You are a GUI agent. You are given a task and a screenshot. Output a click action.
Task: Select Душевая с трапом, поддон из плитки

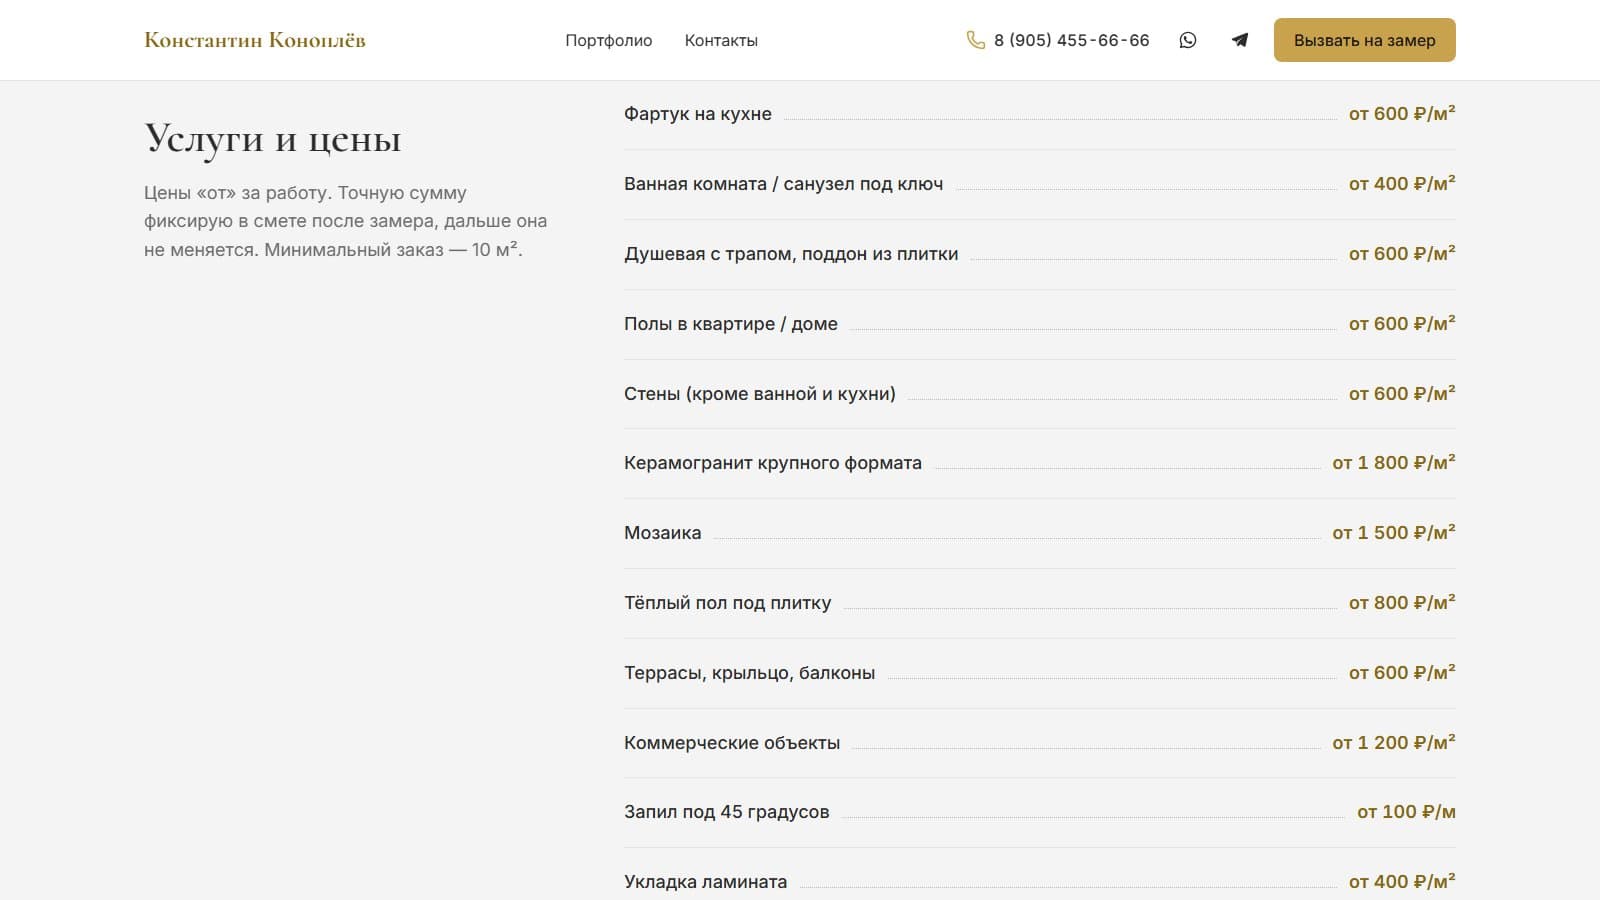1040,254
